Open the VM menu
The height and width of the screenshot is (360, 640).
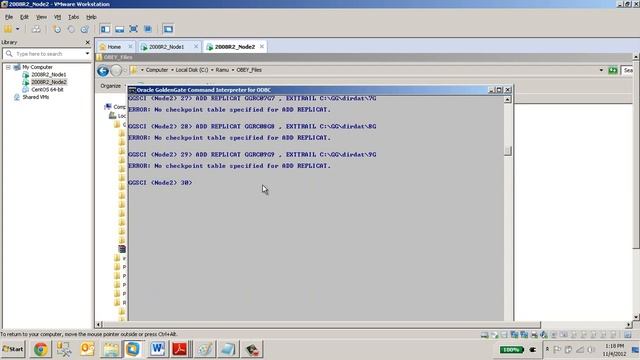click(58, 17)
